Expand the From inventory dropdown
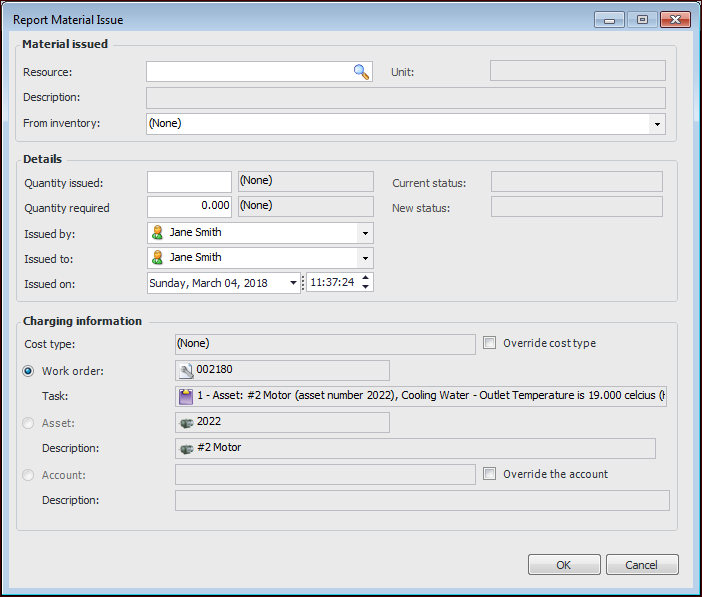 (657, 124)
